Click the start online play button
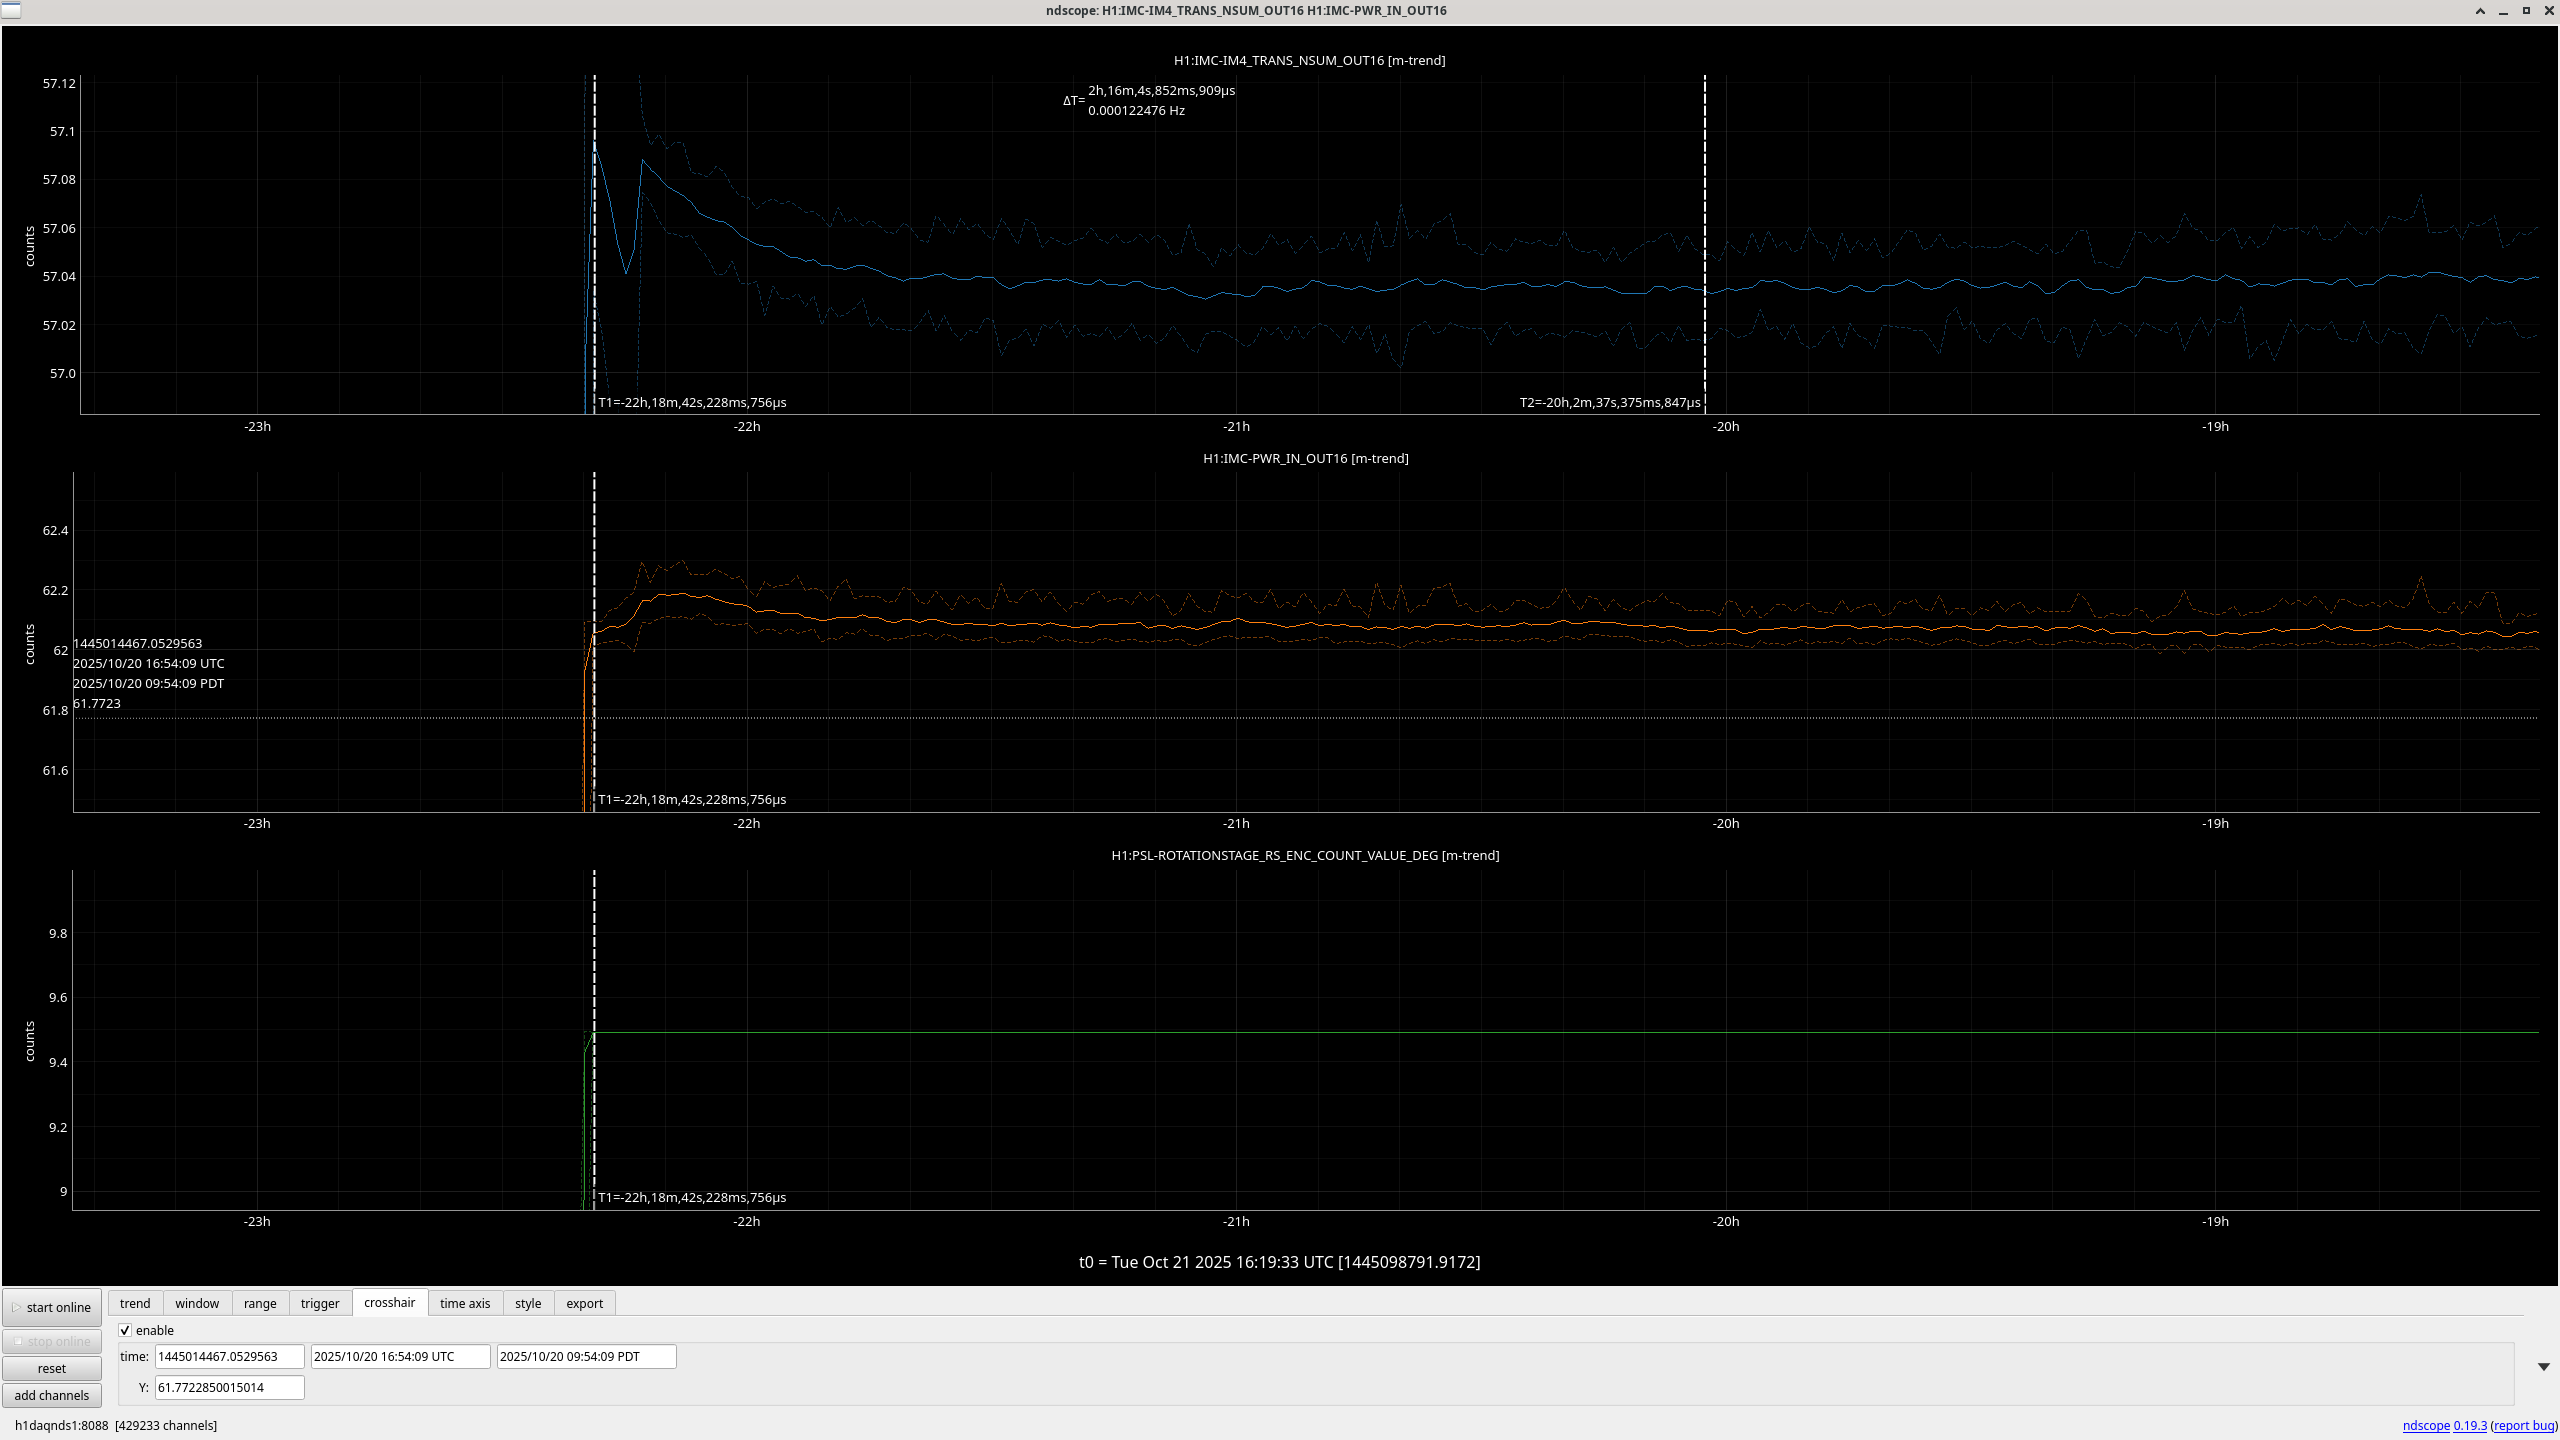 (x=52, y=1307)
